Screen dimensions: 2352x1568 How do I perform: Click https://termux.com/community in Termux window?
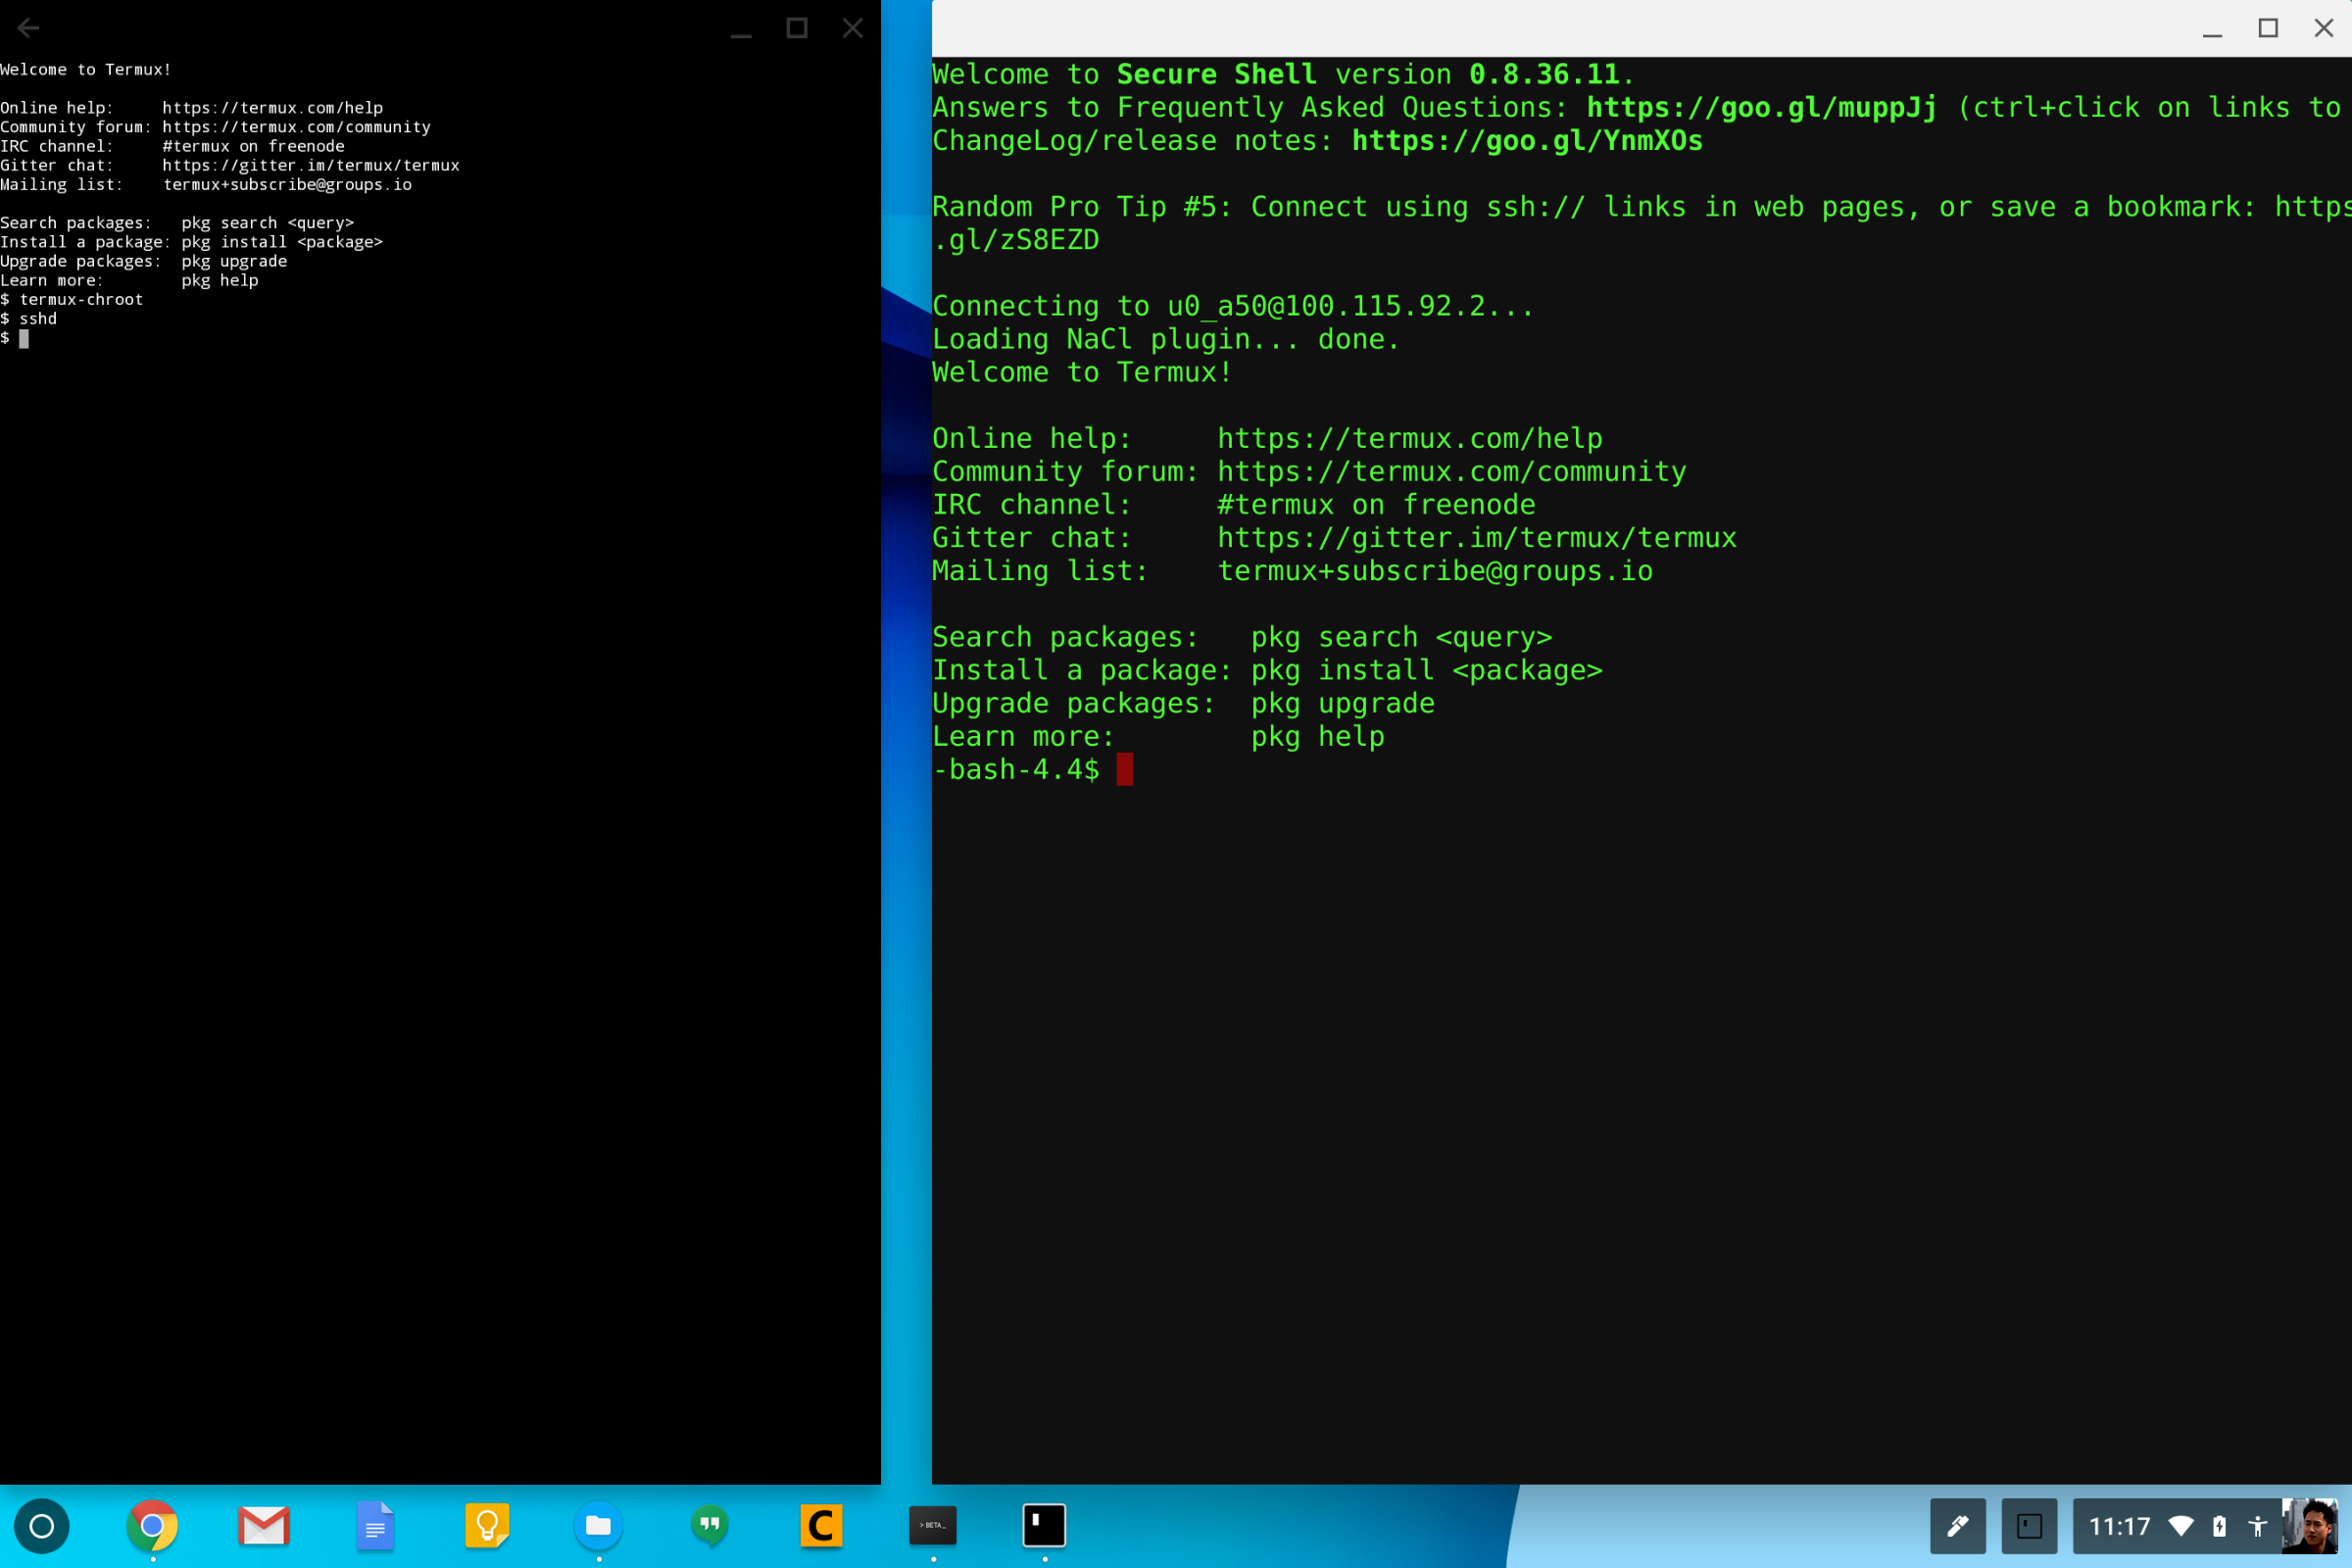tap(296, 127)
